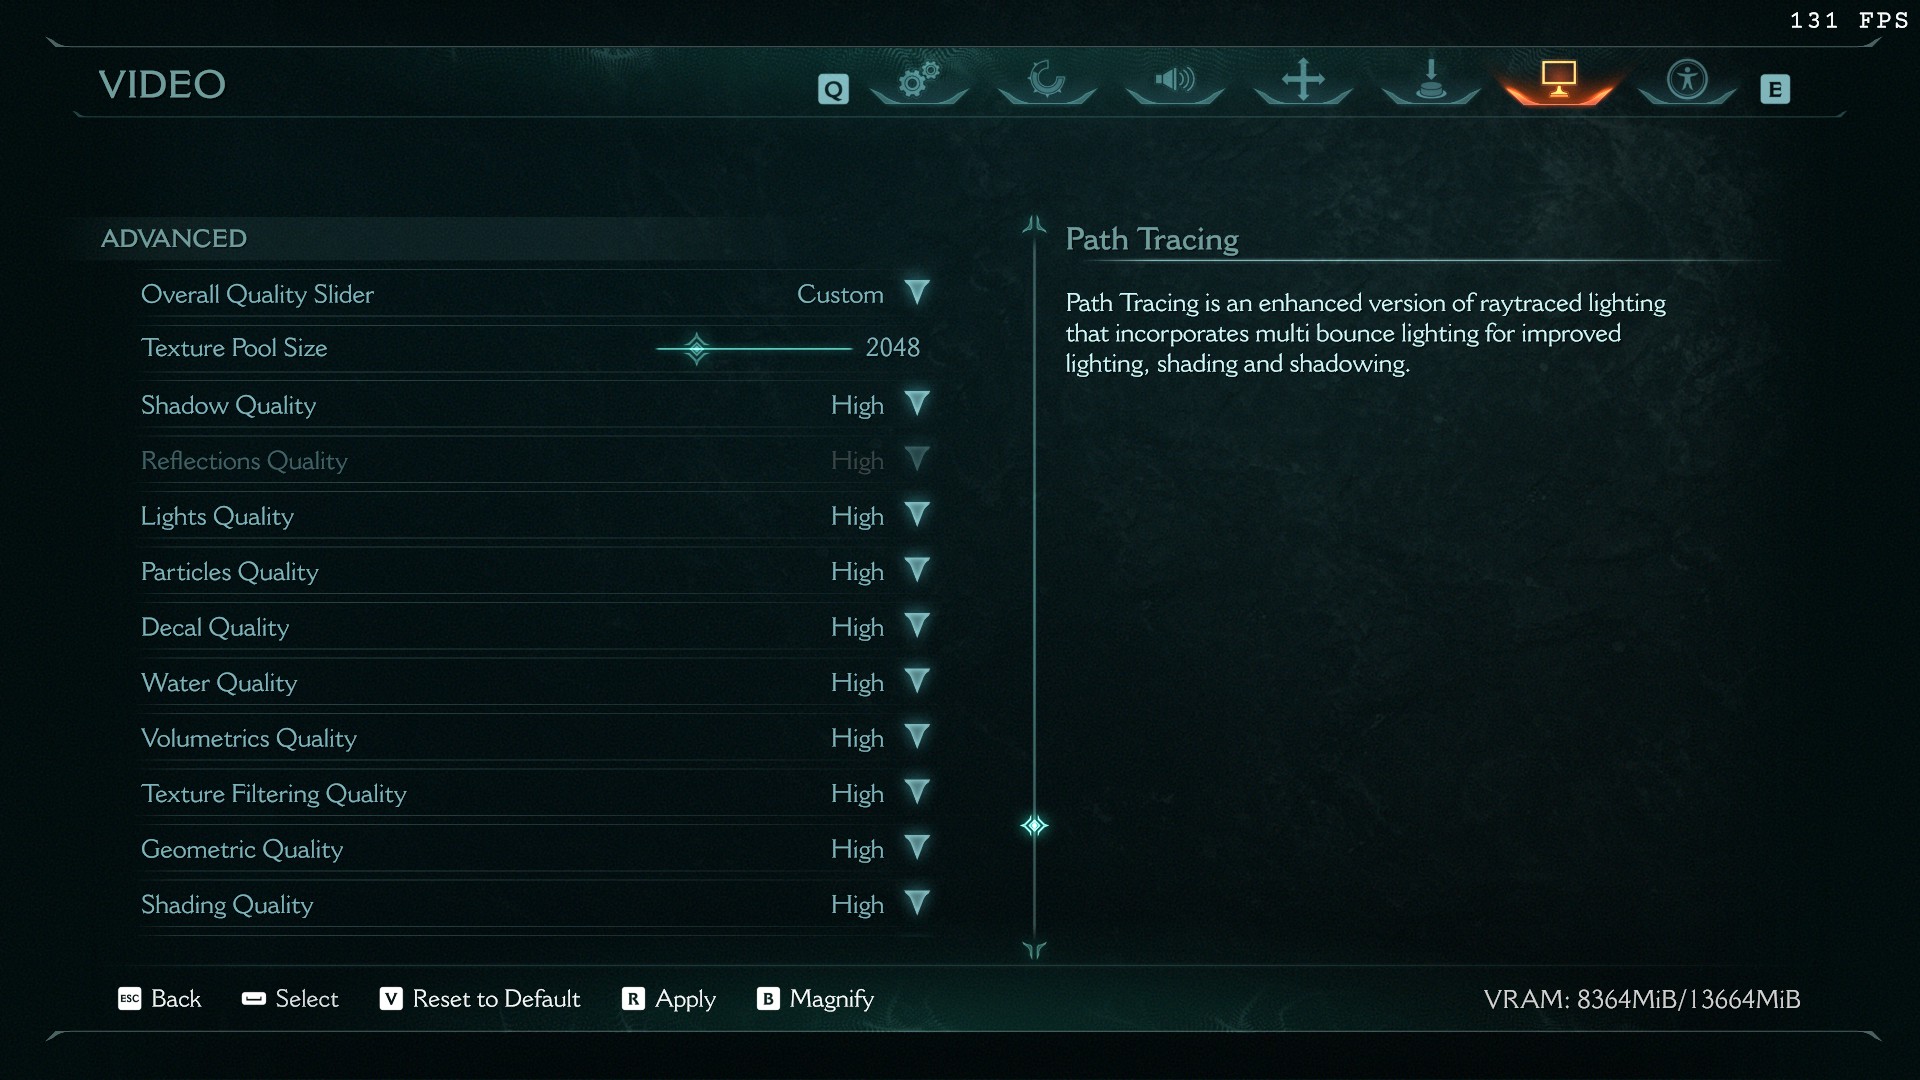Open the swirl gameplay settings tab
Screen dimensions: 1920x1080
point(1047,79)
